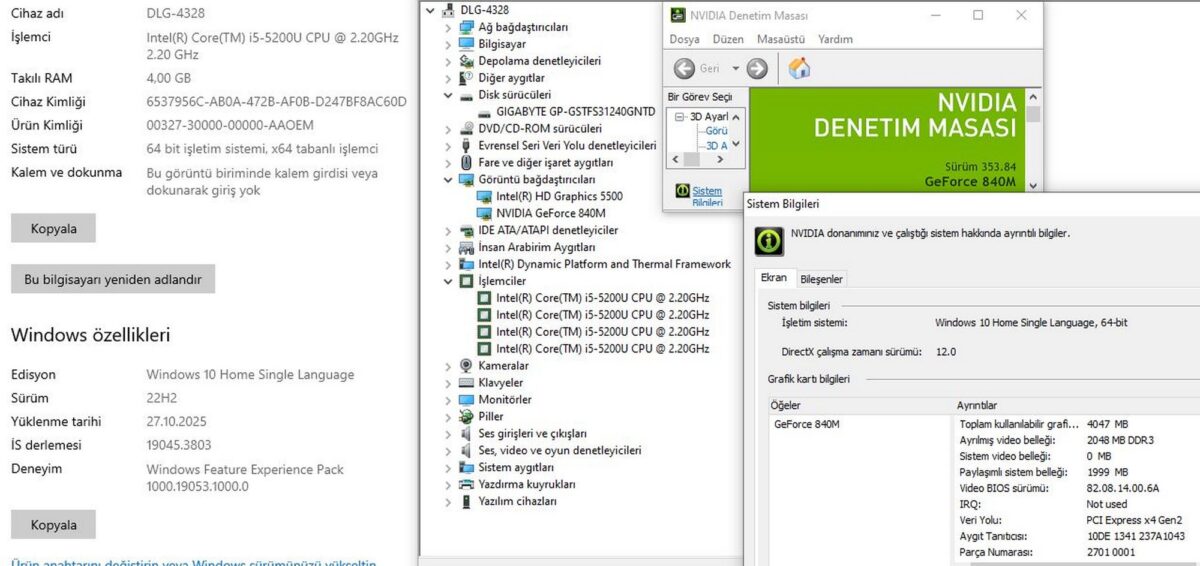Switch to the Ekran tab
Image resolution: width=1200 pixels, height=566 pixels.
pyautogui.click(x=774, y=278)
